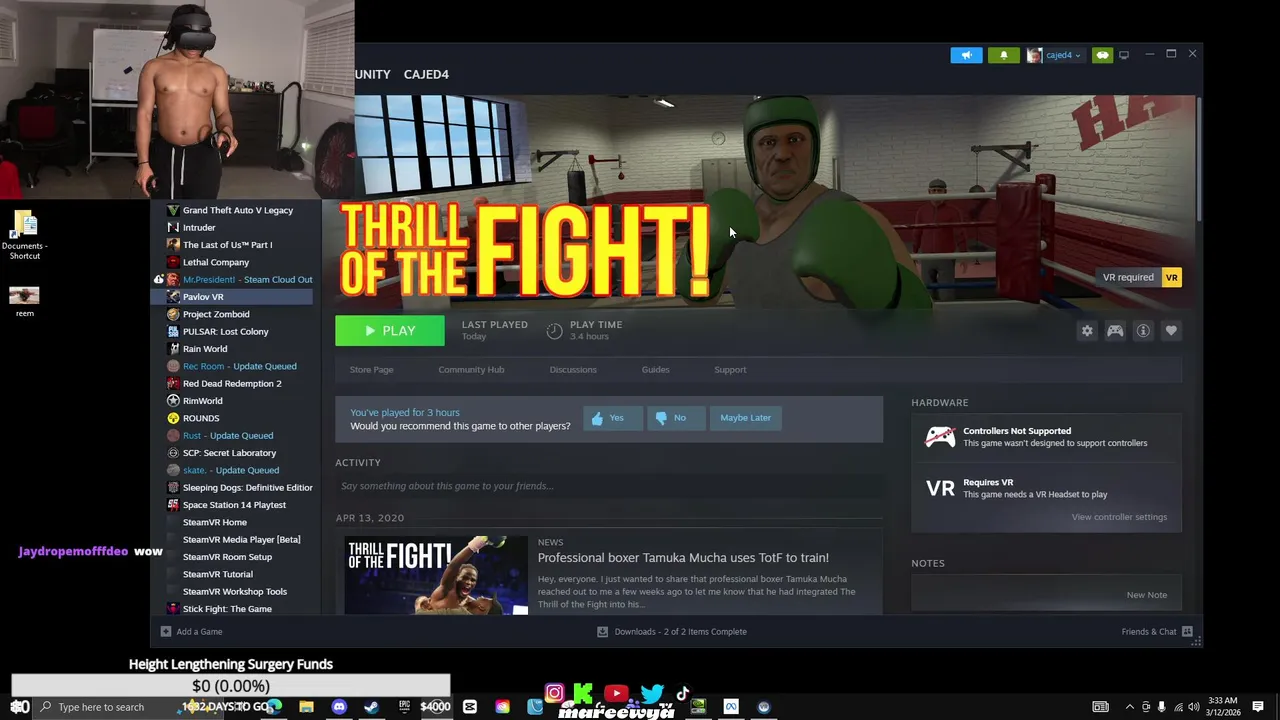Select CAJED4 in Steam top navigation

coord(426,74)
